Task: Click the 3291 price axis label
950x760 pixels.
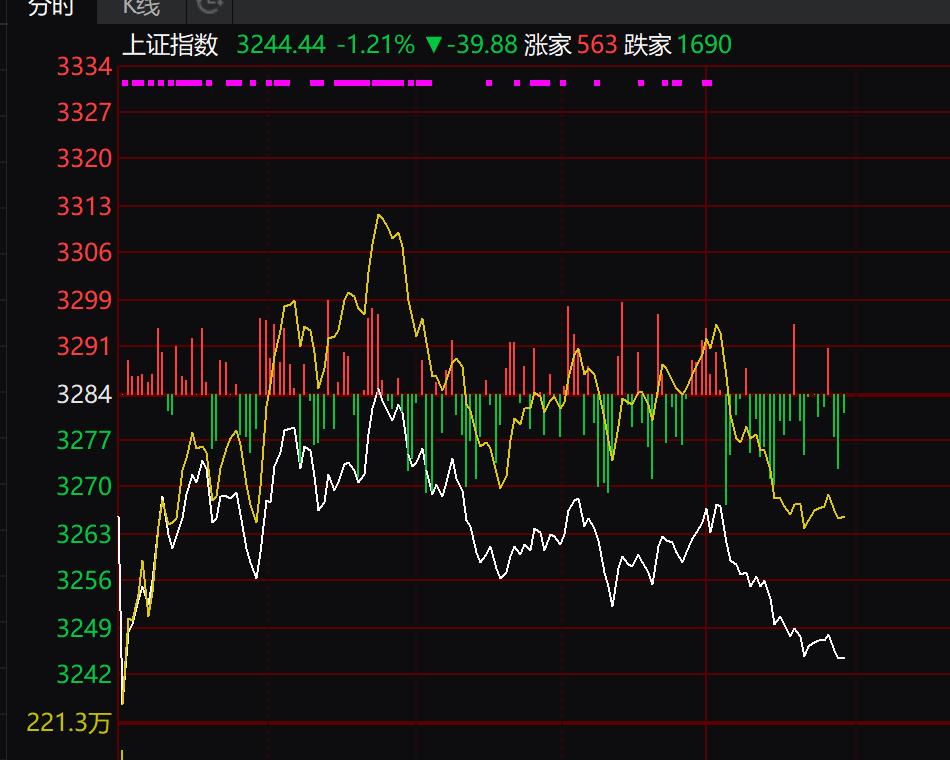Action: (84, 346)
